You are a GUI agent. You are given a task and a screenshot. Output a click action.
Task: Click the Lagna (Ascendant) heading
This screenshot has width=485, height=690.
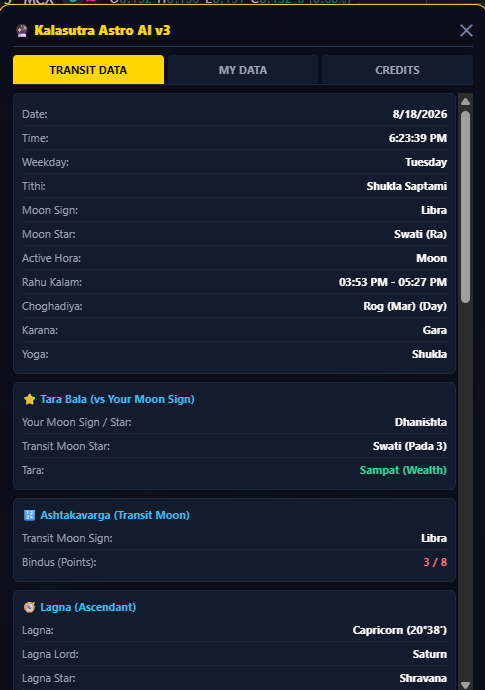[88, 607]
